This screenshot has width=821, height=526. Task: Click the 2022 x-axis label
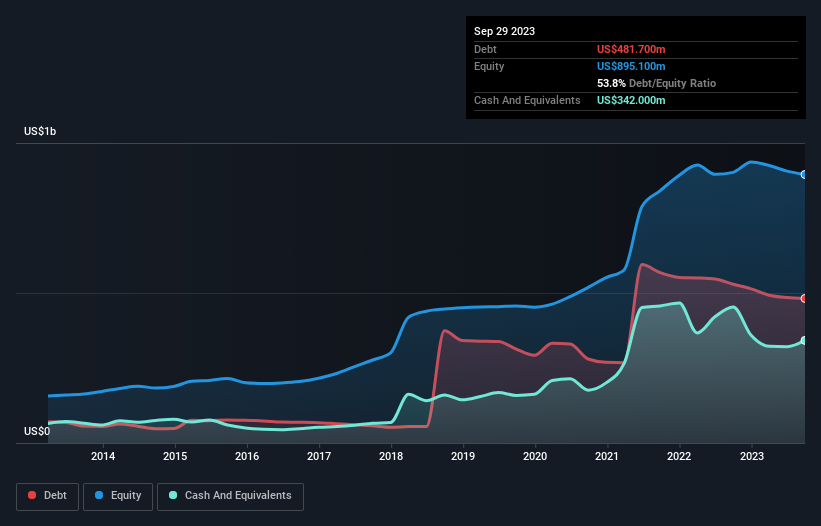tap(679, 456)
